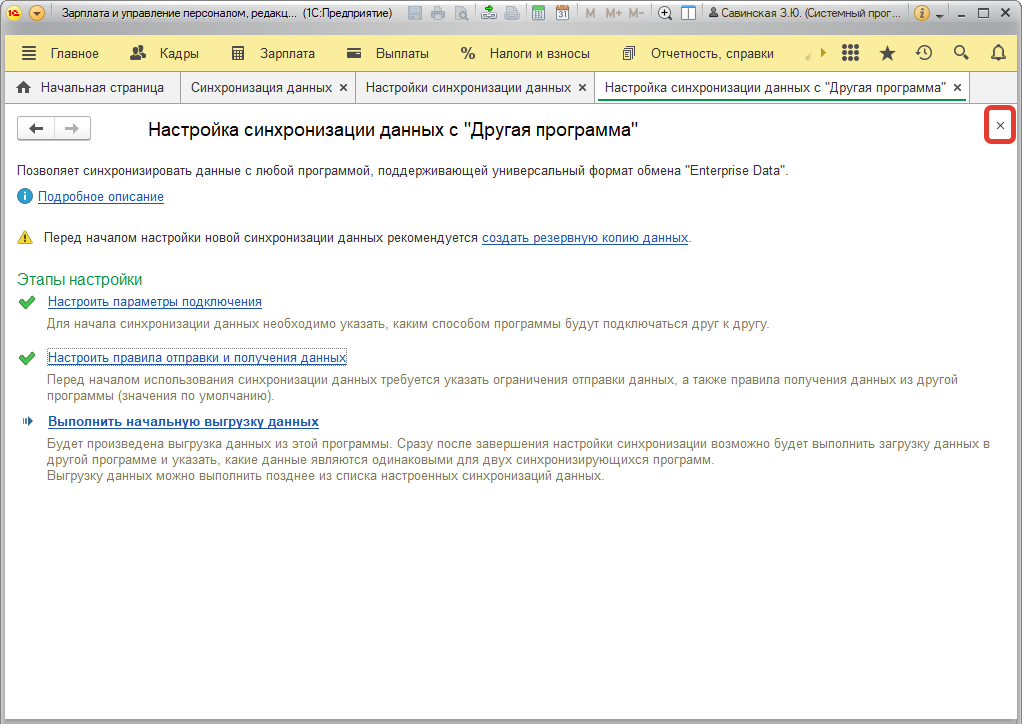Open the dropdown arrow beside the info icon
The image size is (1022, 724).
click(x=939, y=13)
